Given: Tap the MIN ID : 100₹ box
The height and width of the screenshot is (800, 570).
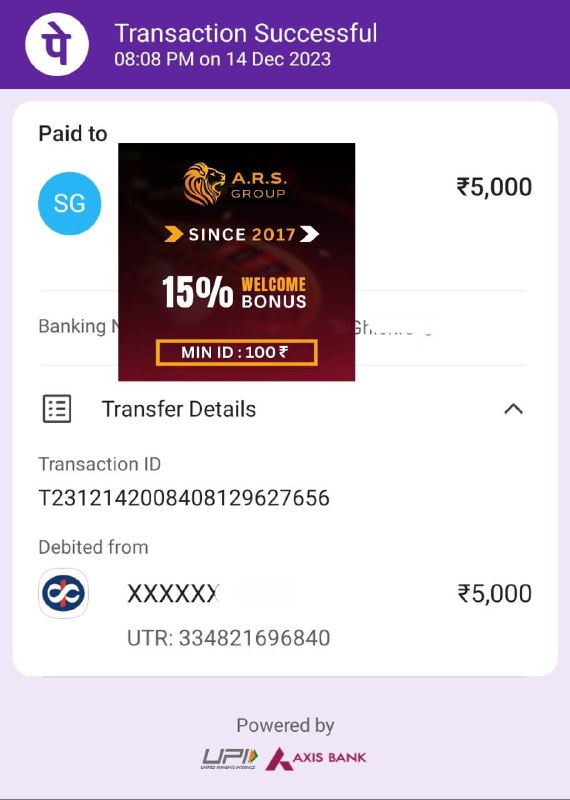Looking at the screenshot, I should click(x=237, y=353).
